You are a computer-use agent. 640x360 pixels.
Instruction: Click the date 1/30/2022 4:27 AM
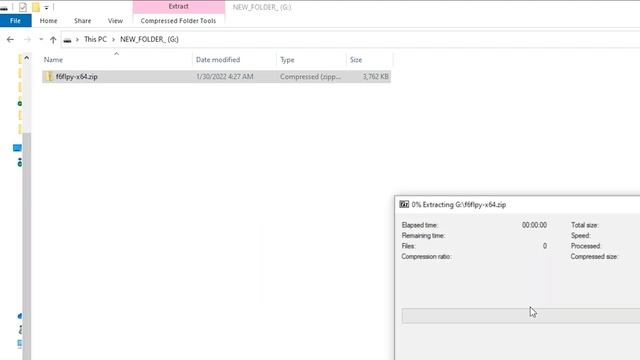(x=225, y=76)
